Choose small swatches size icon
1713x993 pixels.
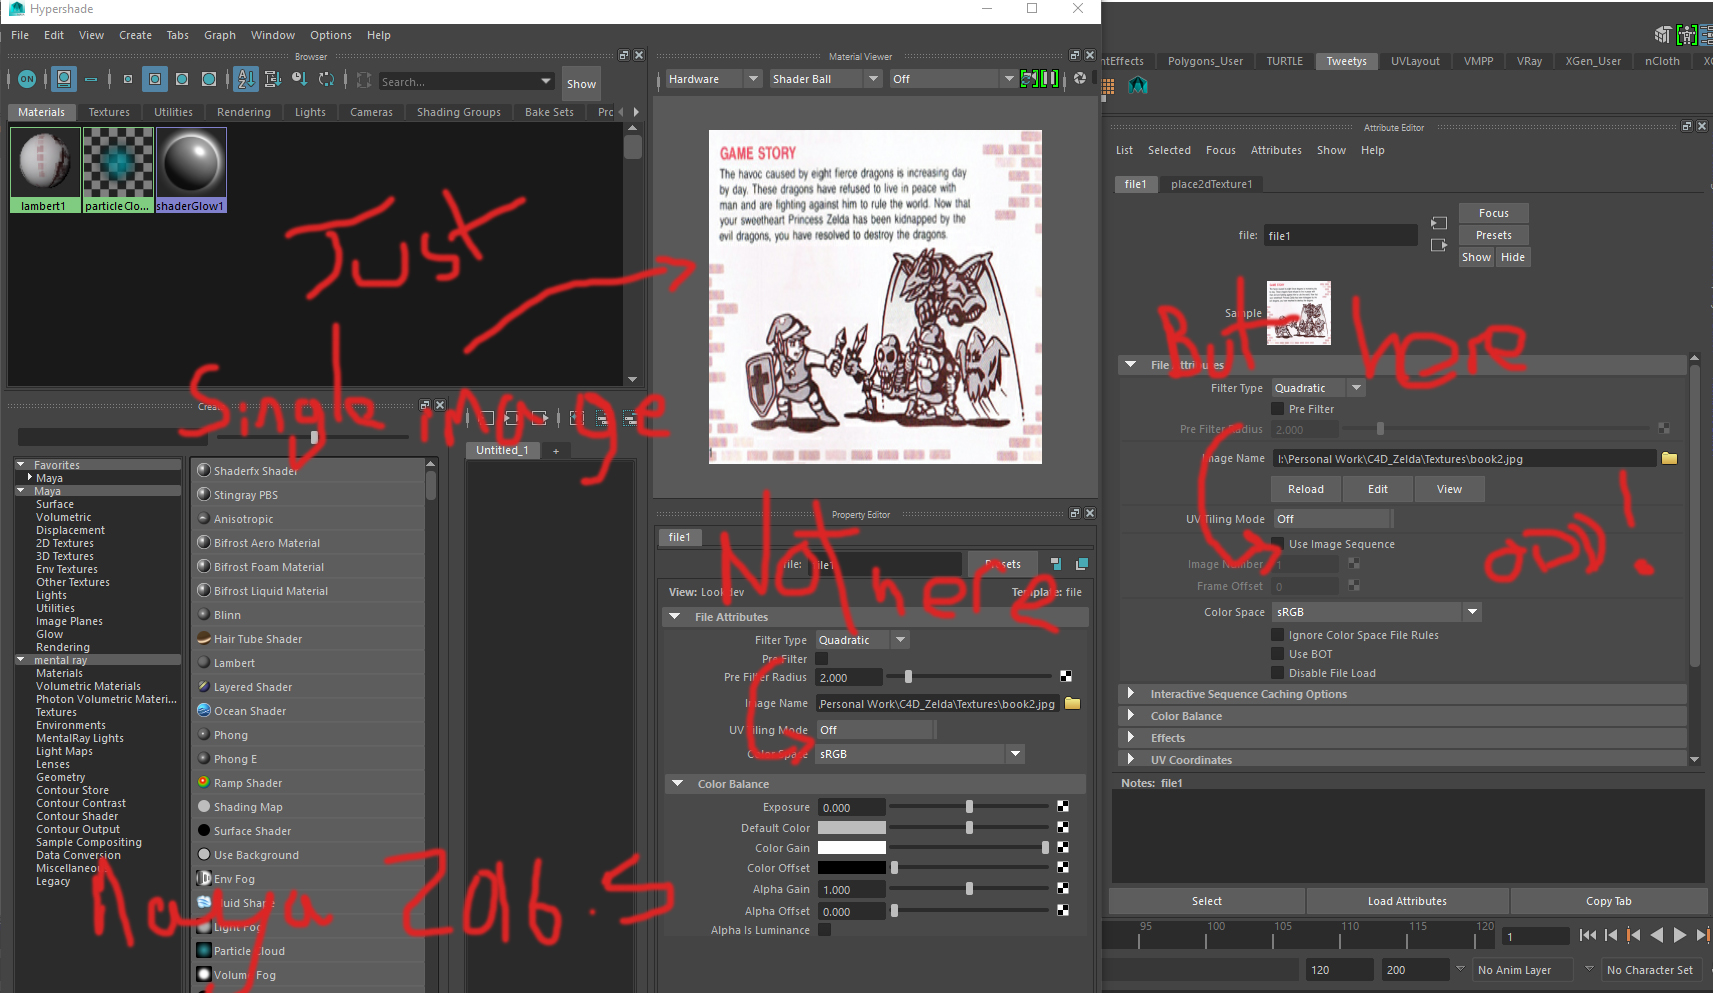click(128, 79)
